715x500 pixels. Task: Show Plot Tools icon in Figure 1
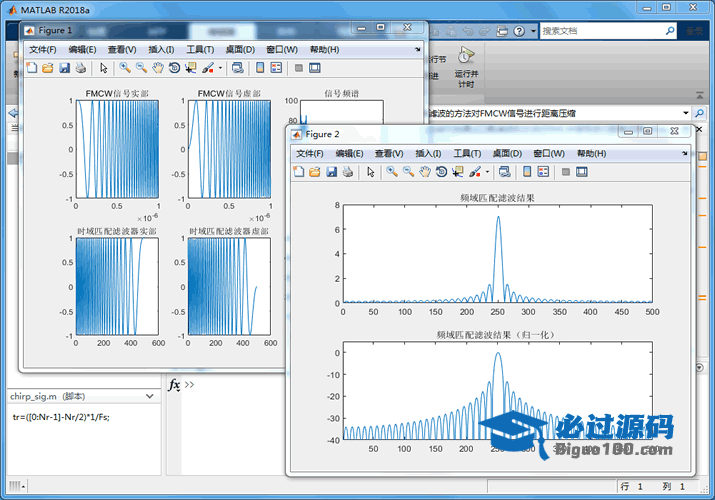[315, 68]
